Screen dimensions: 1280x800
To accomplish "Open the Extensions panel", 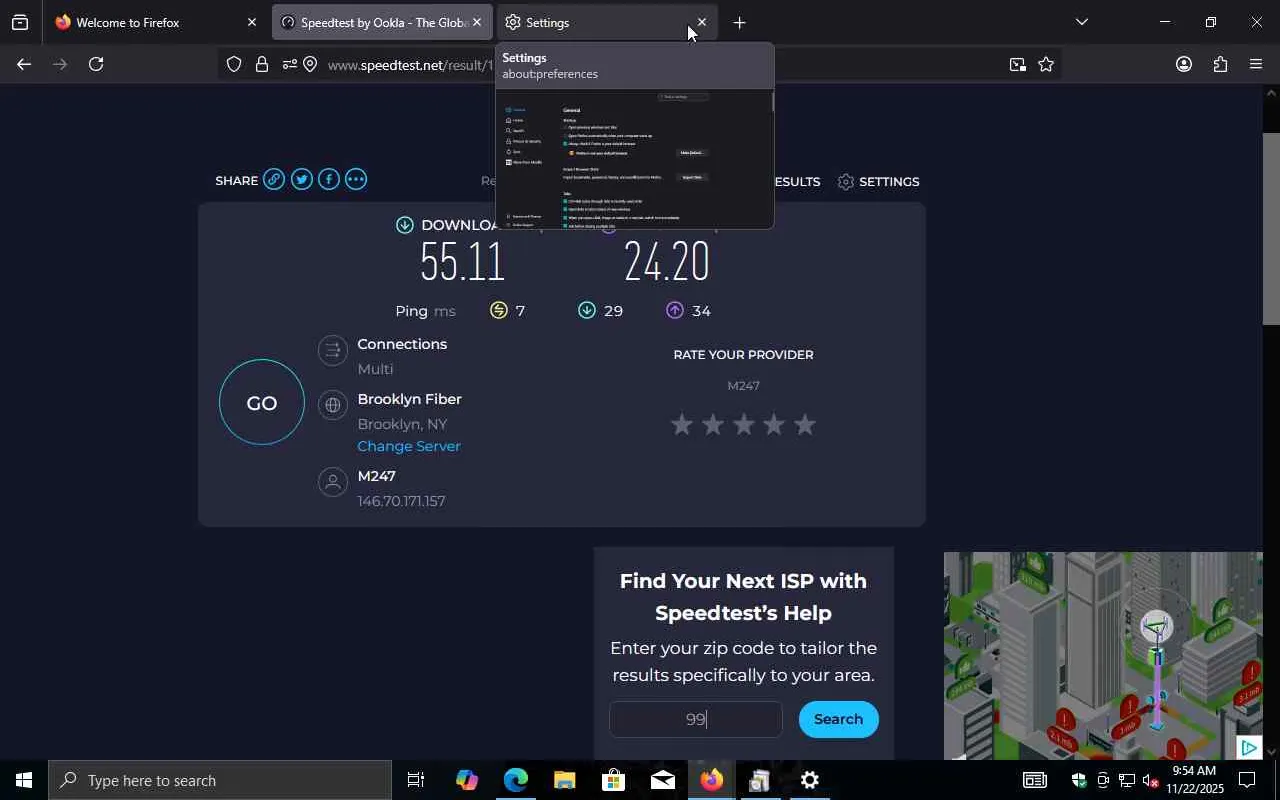I will (x=1220, y=64).
